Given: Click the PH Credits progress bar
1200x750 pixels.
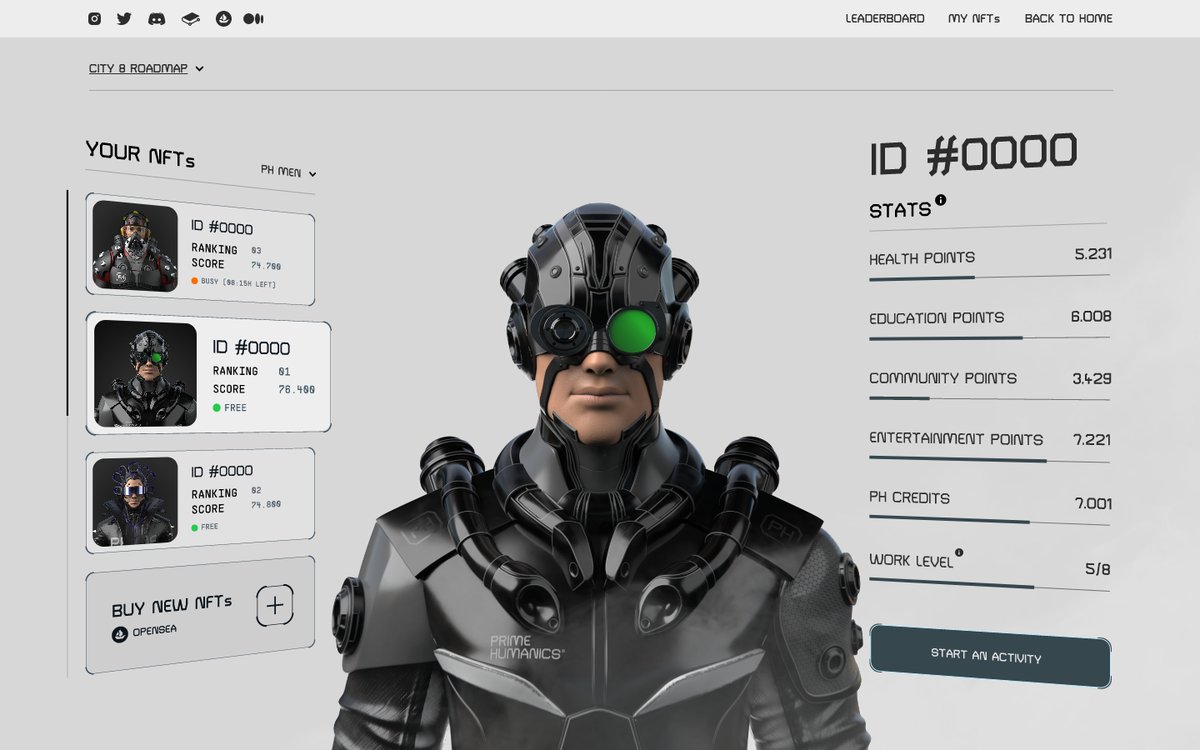Looking at the screenshot, I should (x=989, y=521).
